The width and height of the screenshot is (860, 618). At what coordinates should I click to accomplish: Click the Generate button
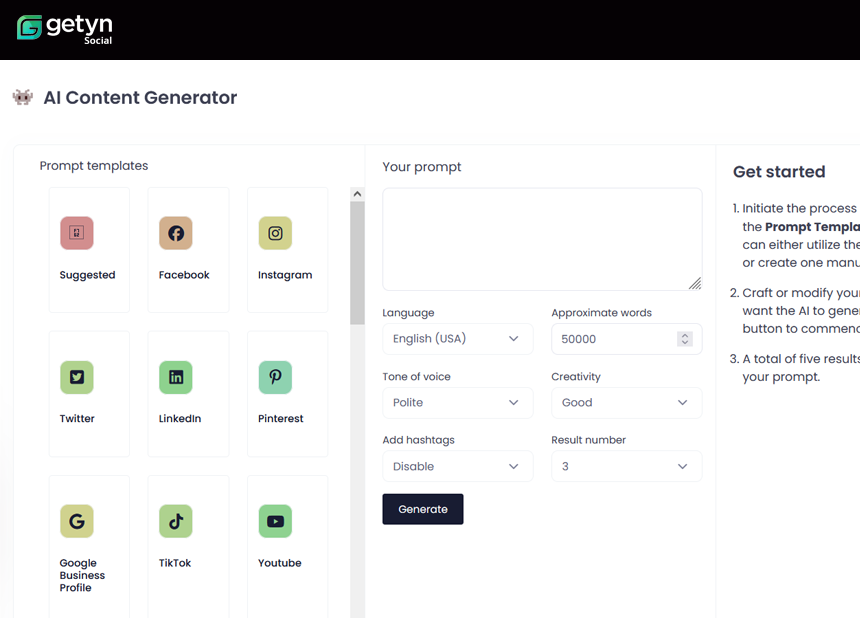click(x=422, y=509)
